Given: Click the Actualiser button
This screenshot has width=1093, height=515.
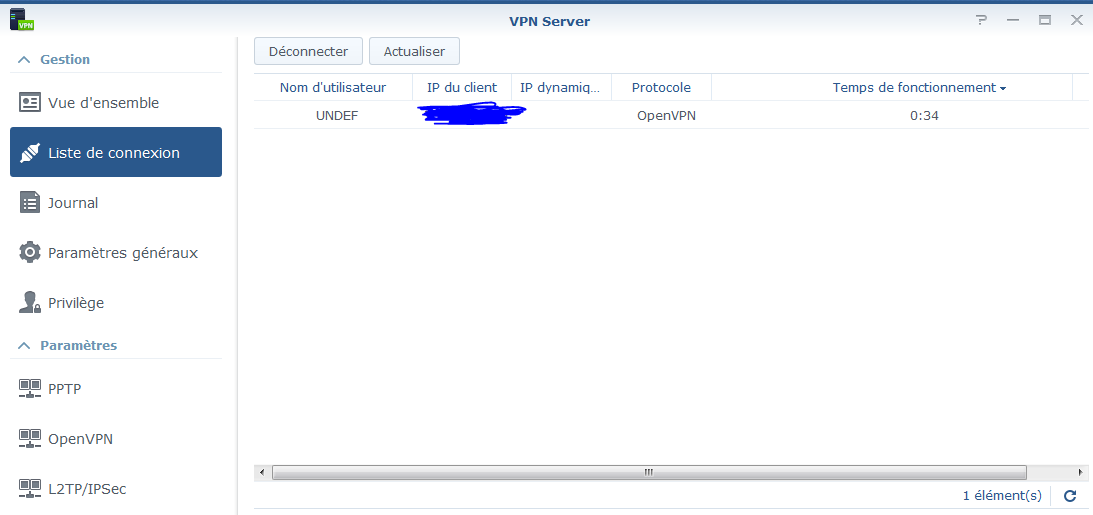Looking at the screenshot, I should pyautogui.click(x=414, y=52).
